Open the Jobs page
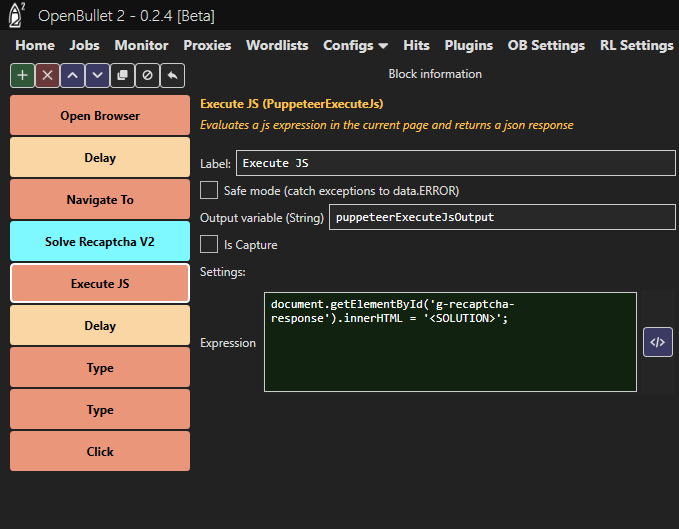679x529 pixels. [x=84, y=45]
